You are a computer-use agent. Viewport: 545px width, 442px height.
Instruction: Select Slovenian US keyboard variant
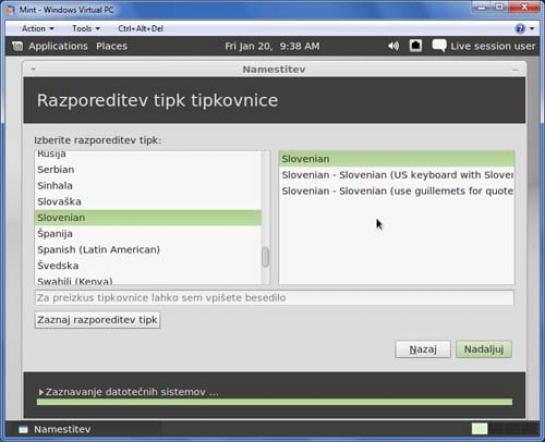pyautogui.click(x=397, y=175)
